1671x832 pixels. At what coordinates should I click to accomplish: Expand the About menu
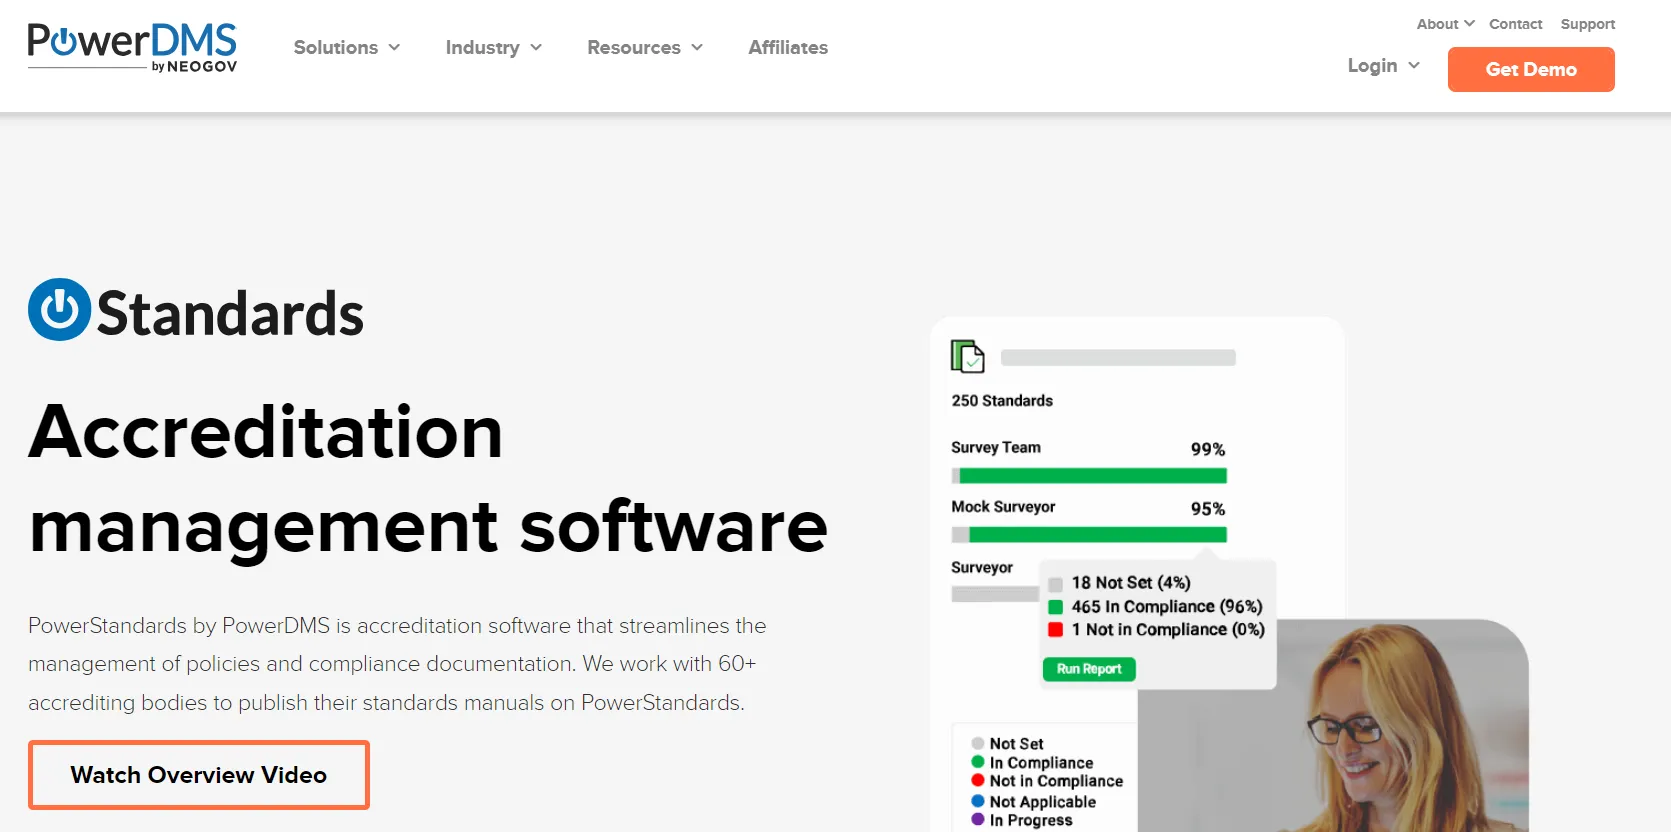pos(1445,24)
